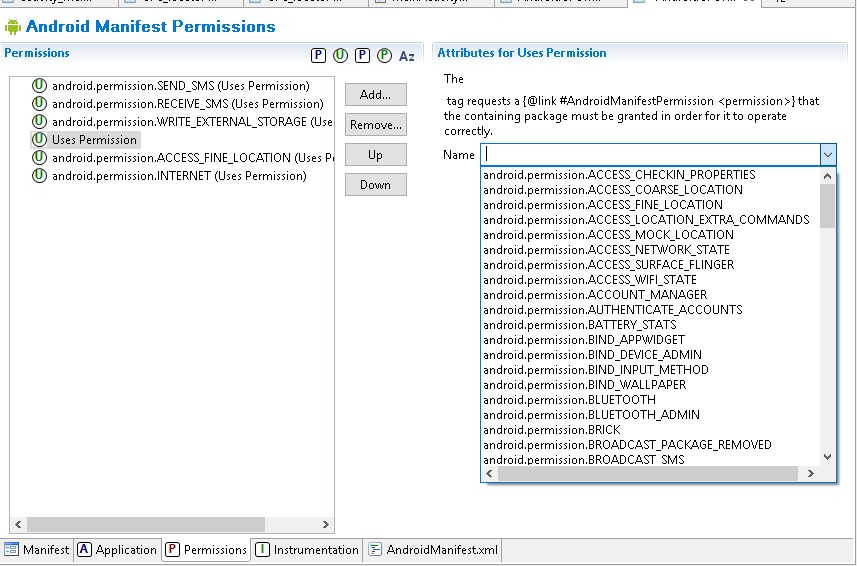The height and width of the screenshot is (566, 857).
Task: Choose android.permission.ACCESS_COARSE_LOCATION from dropdown
Action: pyautogui.click(x=613, y=190)
